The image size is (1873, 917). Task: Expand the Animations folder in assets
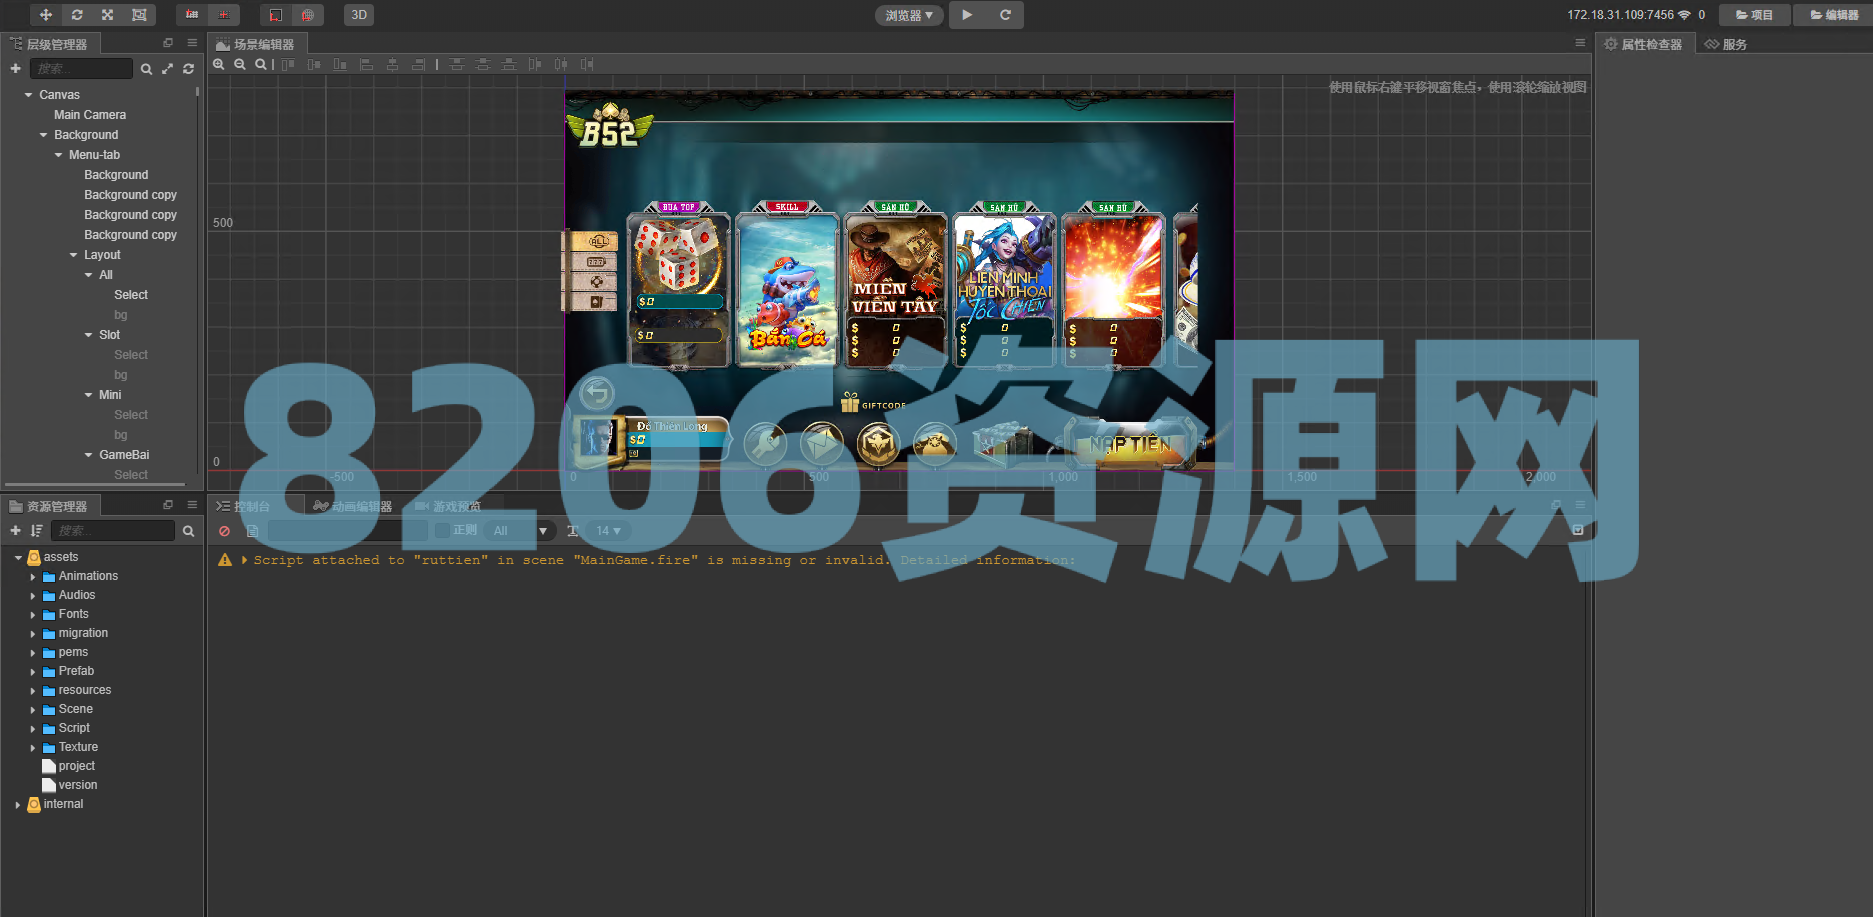(33, 577)
